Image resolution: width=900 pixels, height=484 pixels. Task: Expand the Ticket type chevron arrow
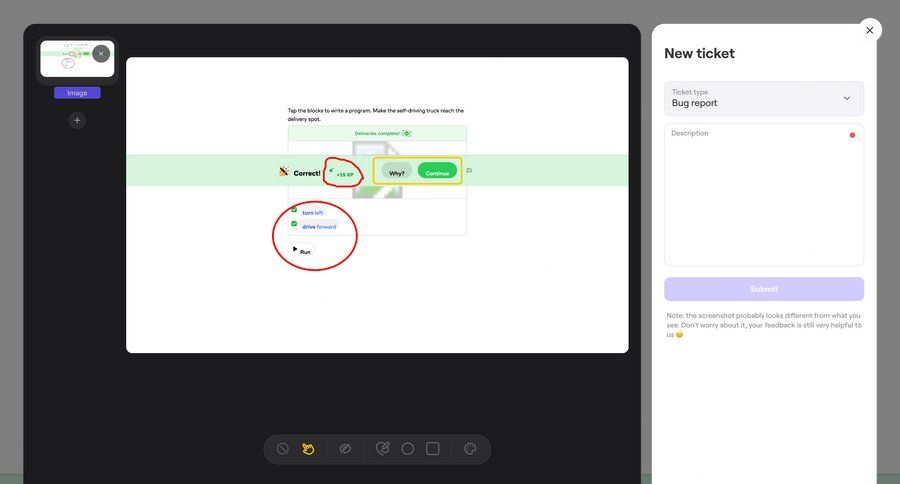(x=846, y=98)
